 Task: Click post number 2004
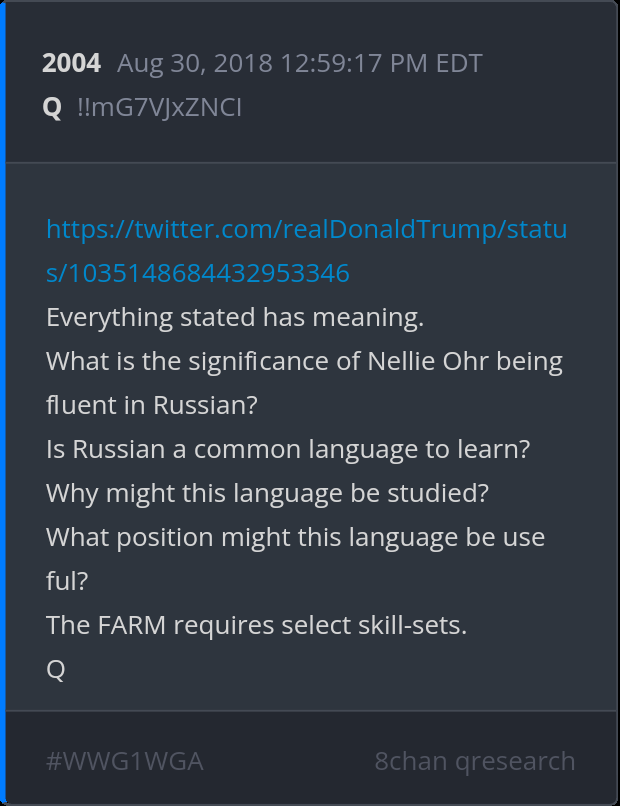71,64
